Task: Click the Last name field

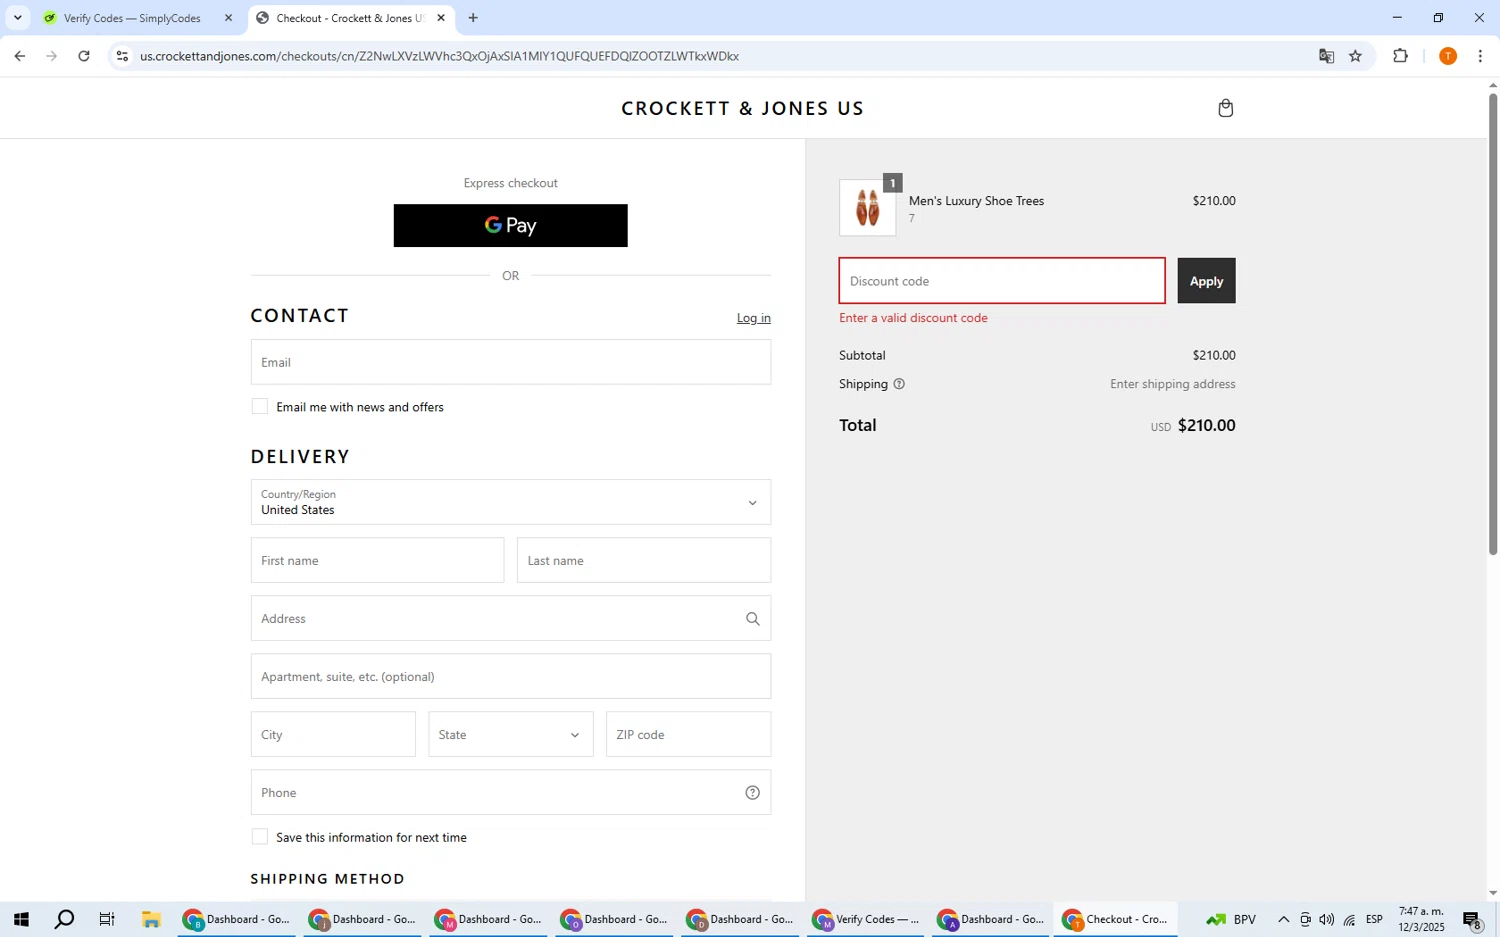Action: click(x=644, y=561)
